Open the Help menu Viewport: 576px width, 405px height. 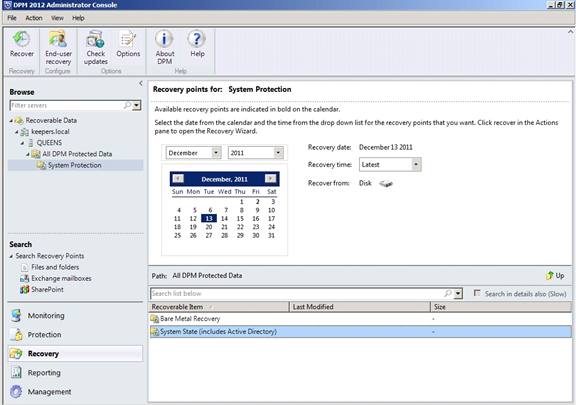(x=78, y=18)
